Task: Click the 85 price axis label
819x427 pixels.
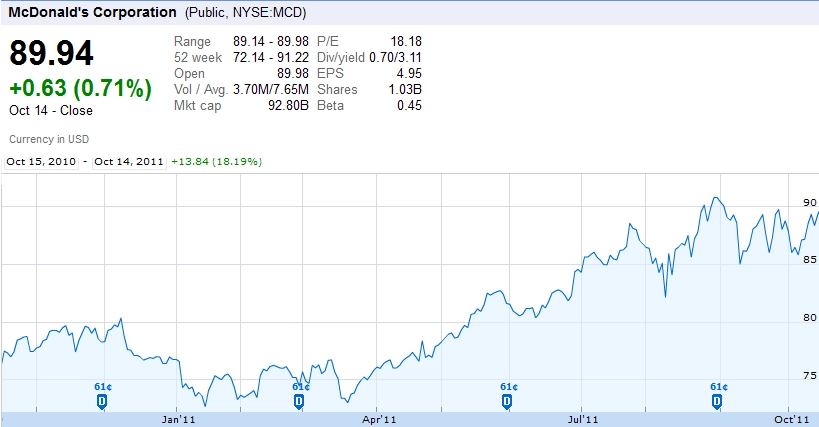Action: point(810,259)
